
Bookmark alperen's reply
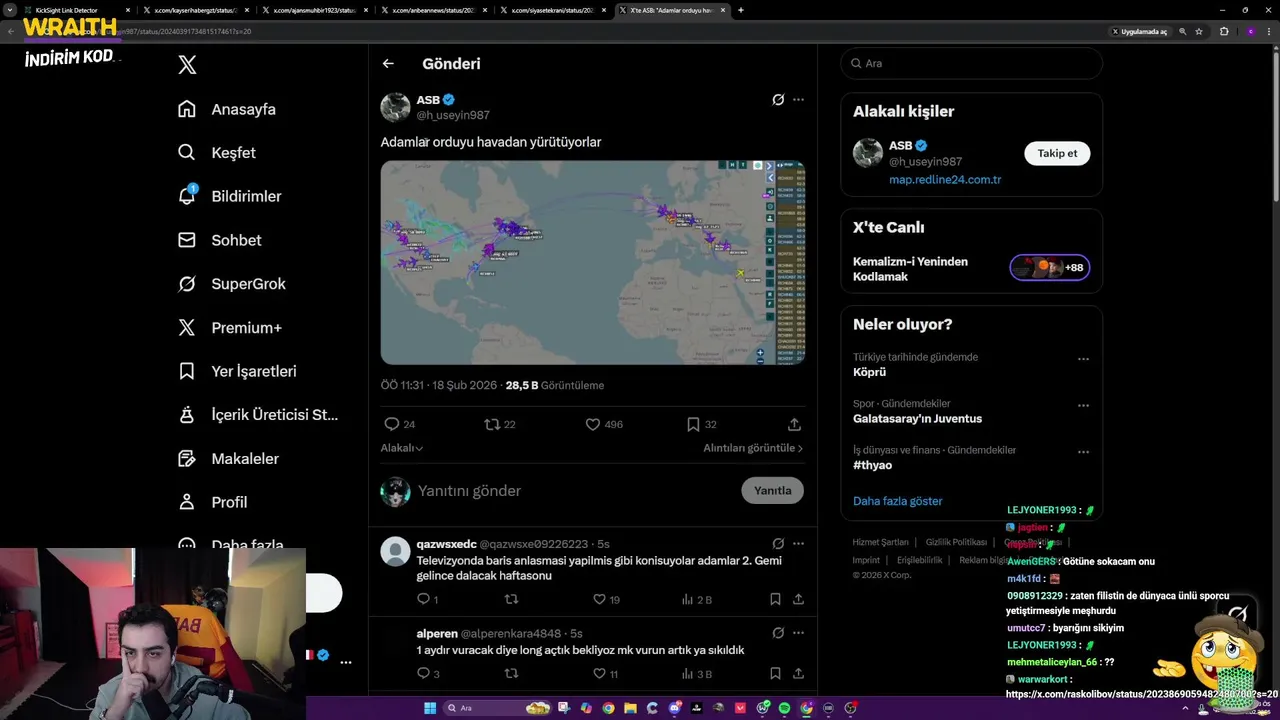775,674
